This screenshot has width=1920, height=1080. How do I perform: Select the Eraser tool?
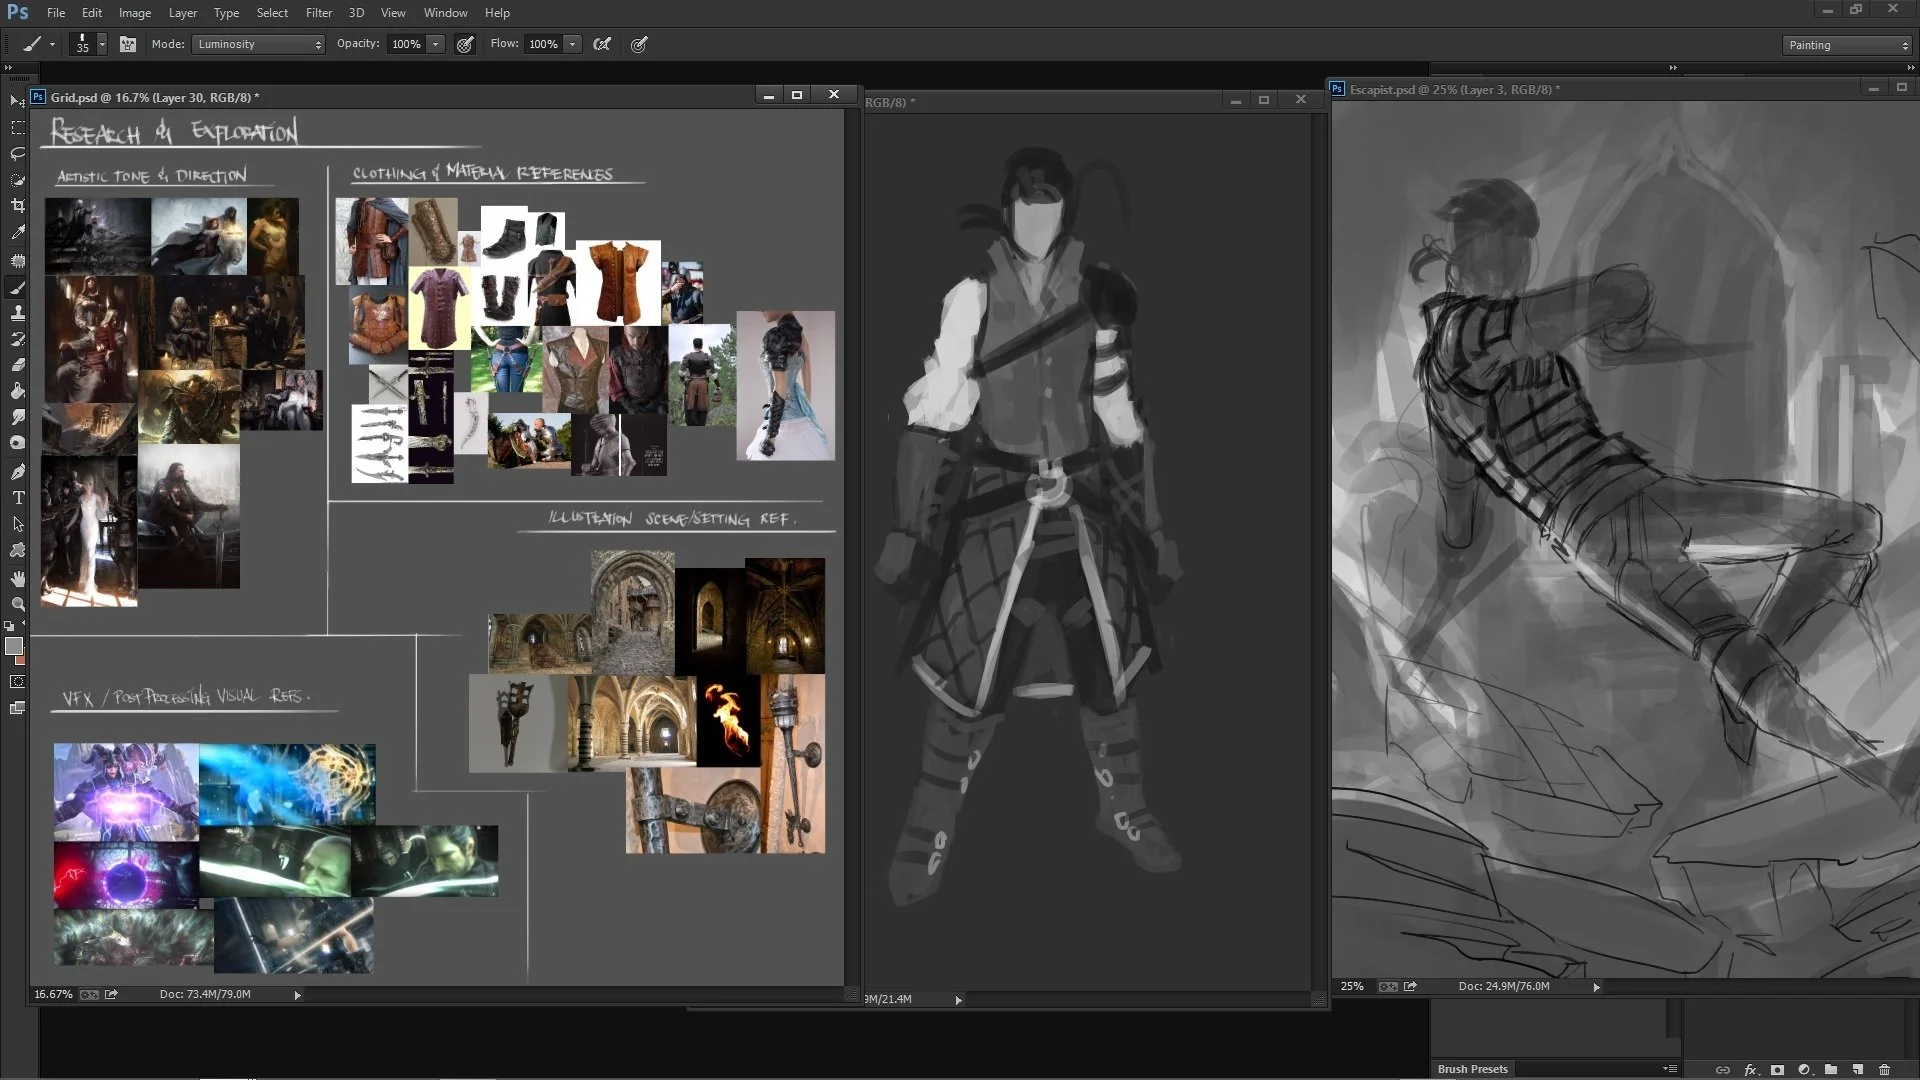pyautogui.click(x=17, y=365)
